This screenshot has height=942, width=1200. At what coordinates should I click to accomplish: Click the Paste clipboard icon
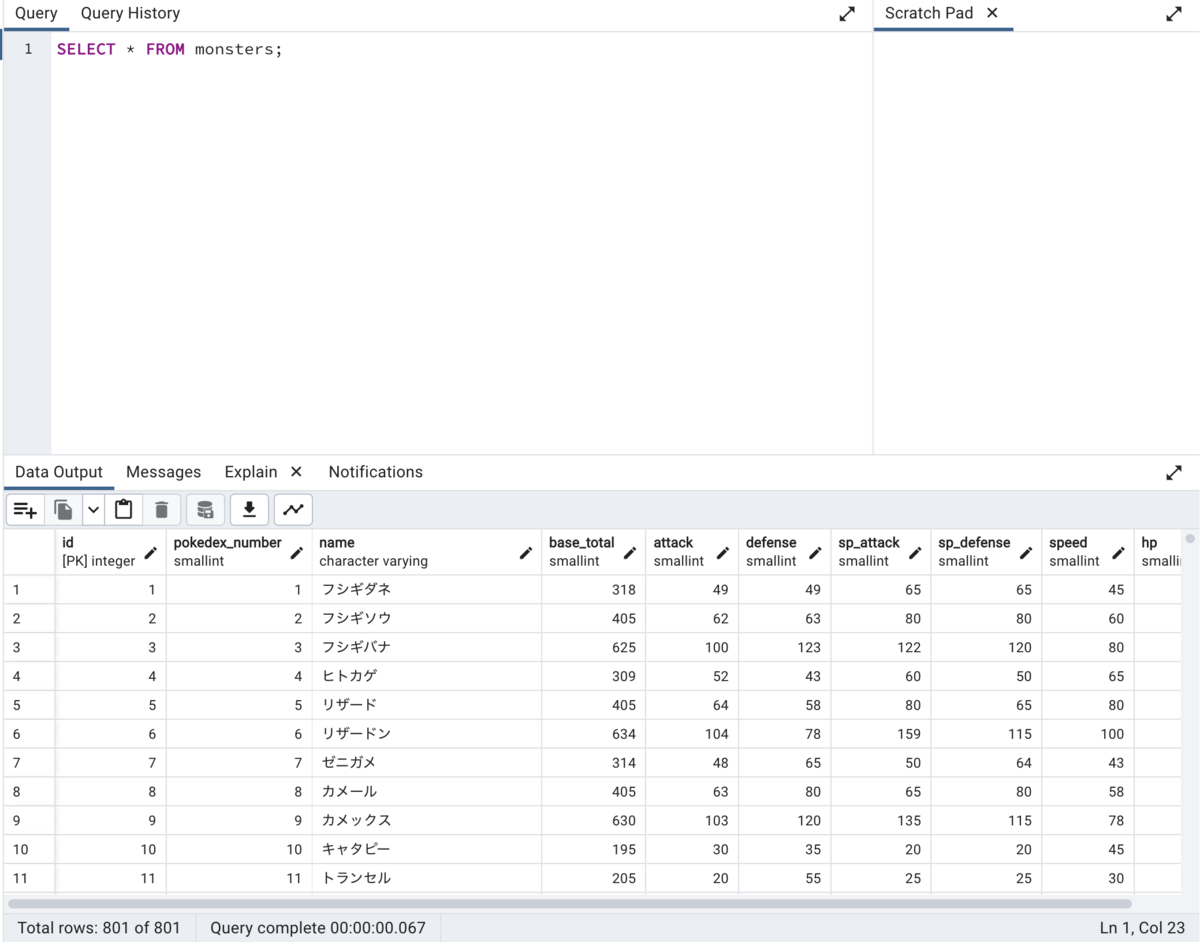124,510
